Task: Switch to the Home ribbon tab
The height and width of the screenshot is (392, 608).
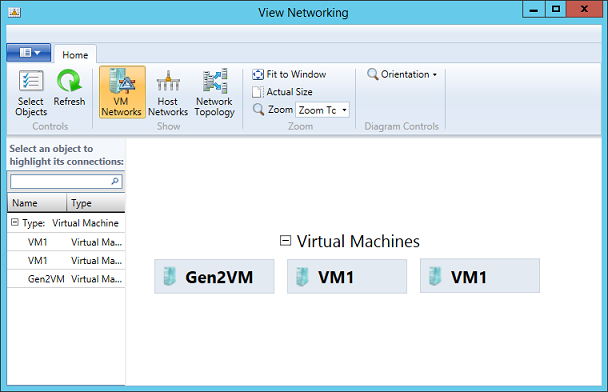Action: [x=75, y=55]
